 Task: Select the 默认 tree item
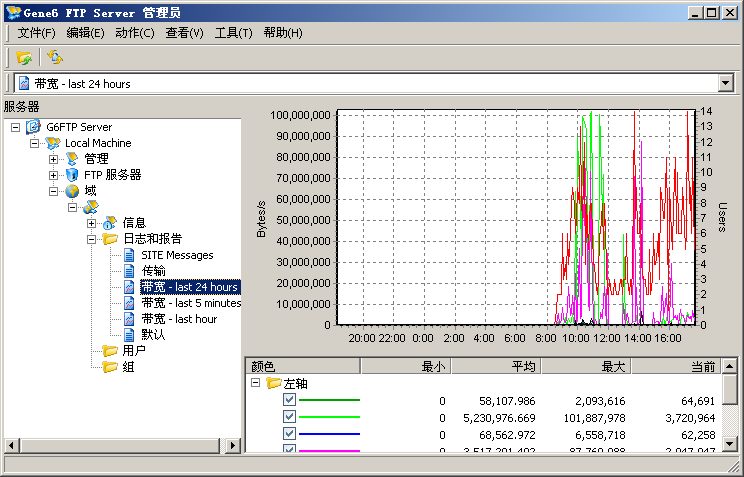[153, 335]
